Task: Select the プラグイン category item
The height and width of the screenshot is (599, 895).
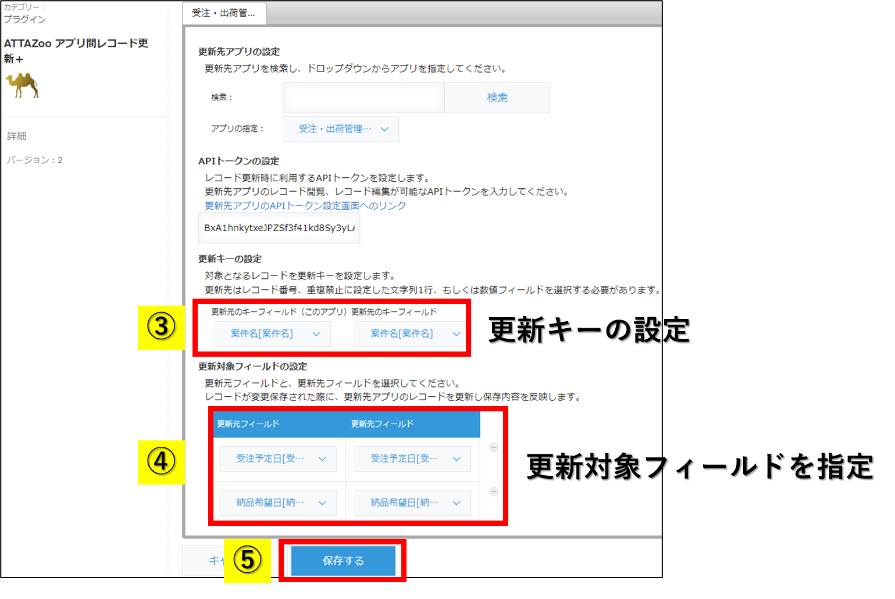Action: point(26,16)
